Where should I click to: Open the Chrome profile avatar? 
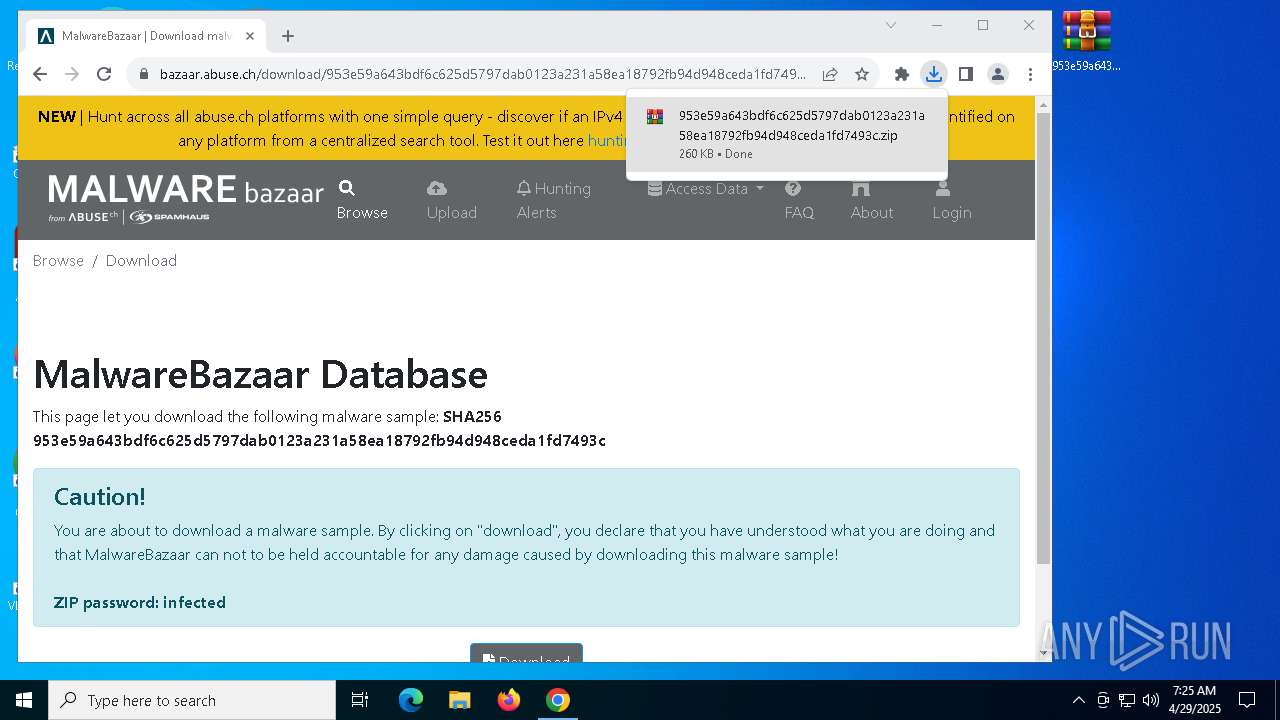pyautogui.click(x=998, y=74)
